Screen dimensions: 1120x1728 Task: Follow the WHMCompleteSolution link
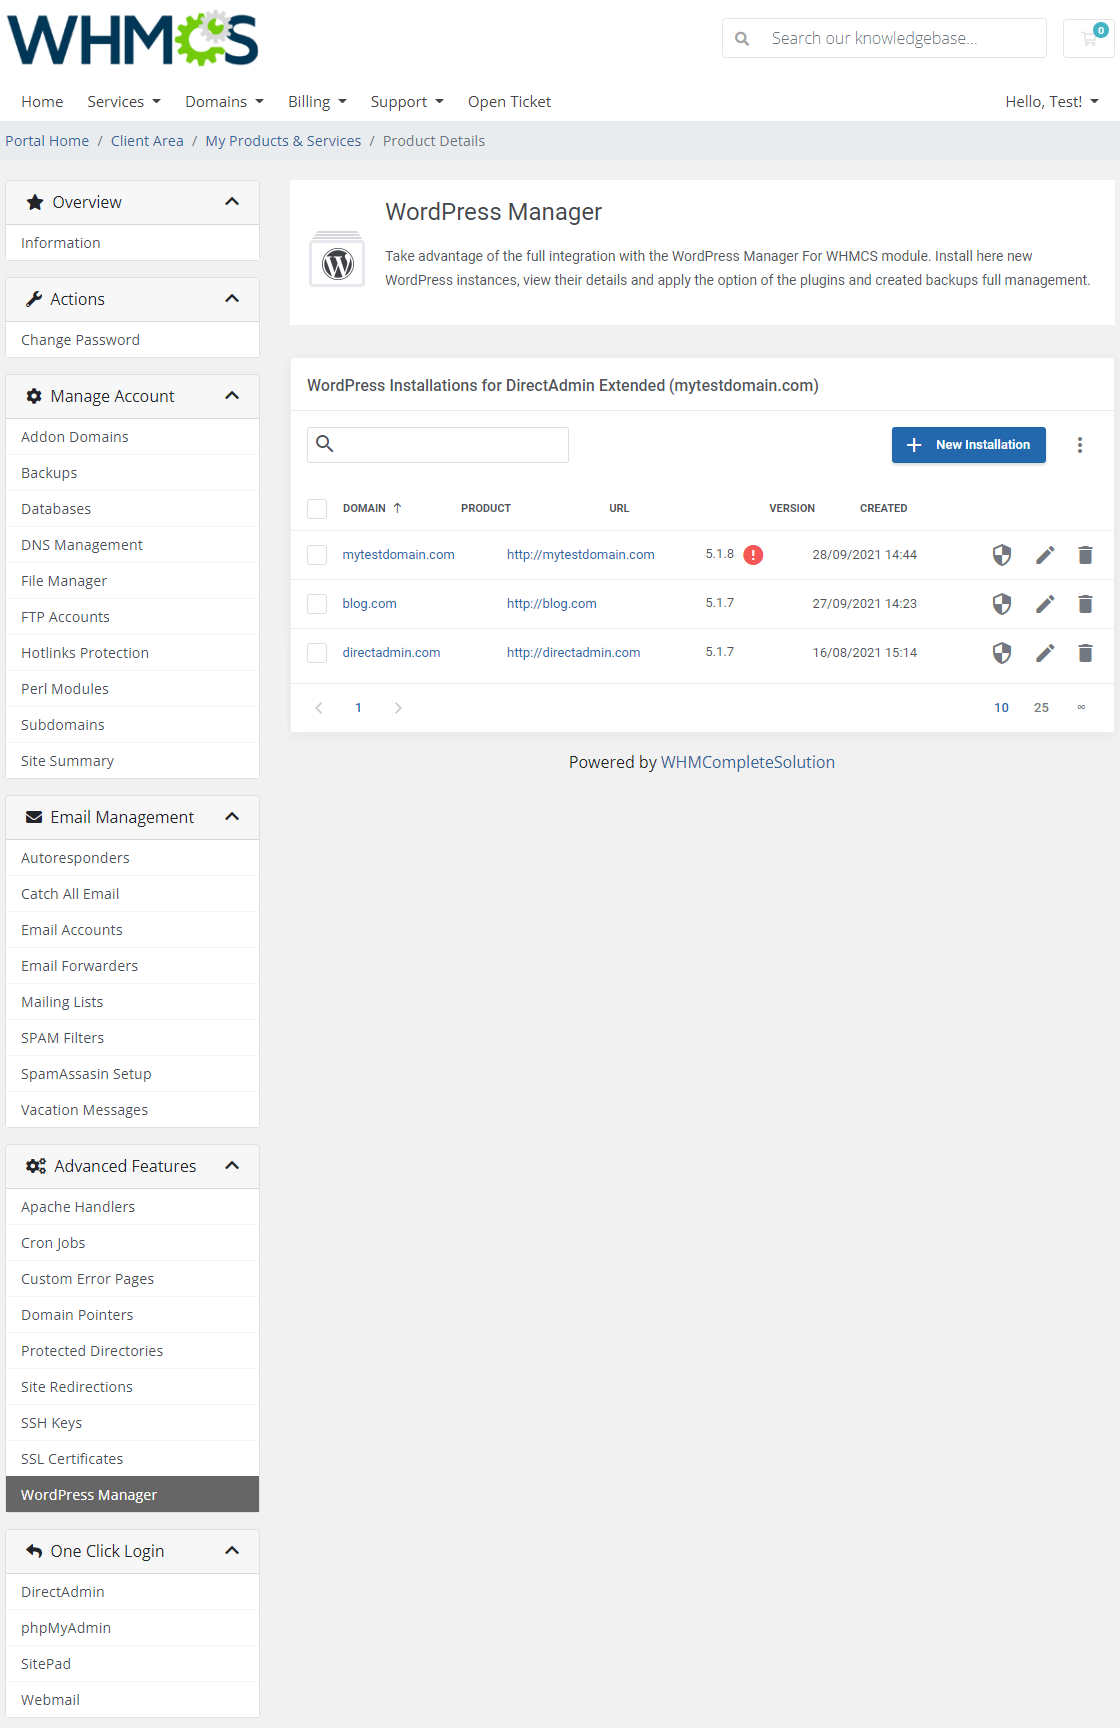tap(748, 762)
